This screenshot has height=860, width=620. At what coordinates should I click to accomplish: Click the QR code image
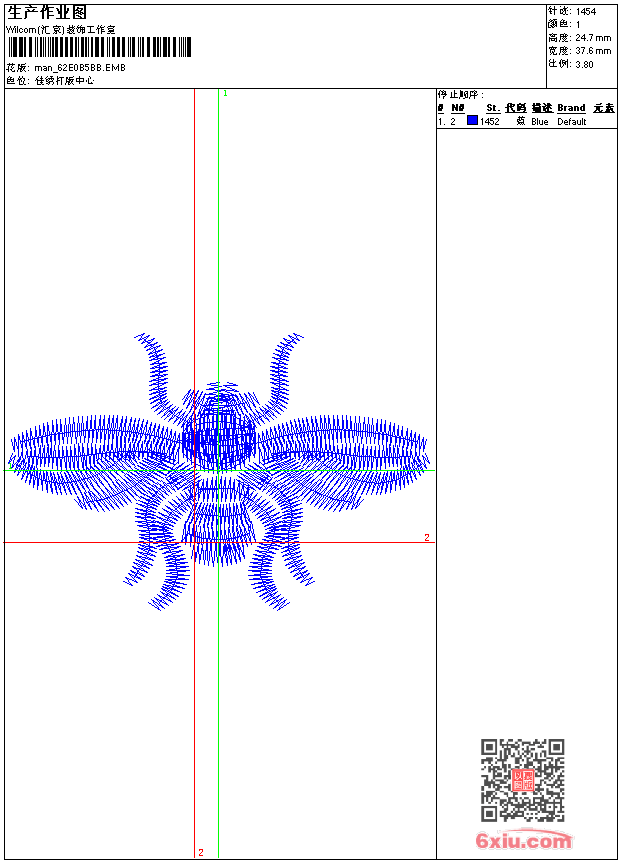522,780
